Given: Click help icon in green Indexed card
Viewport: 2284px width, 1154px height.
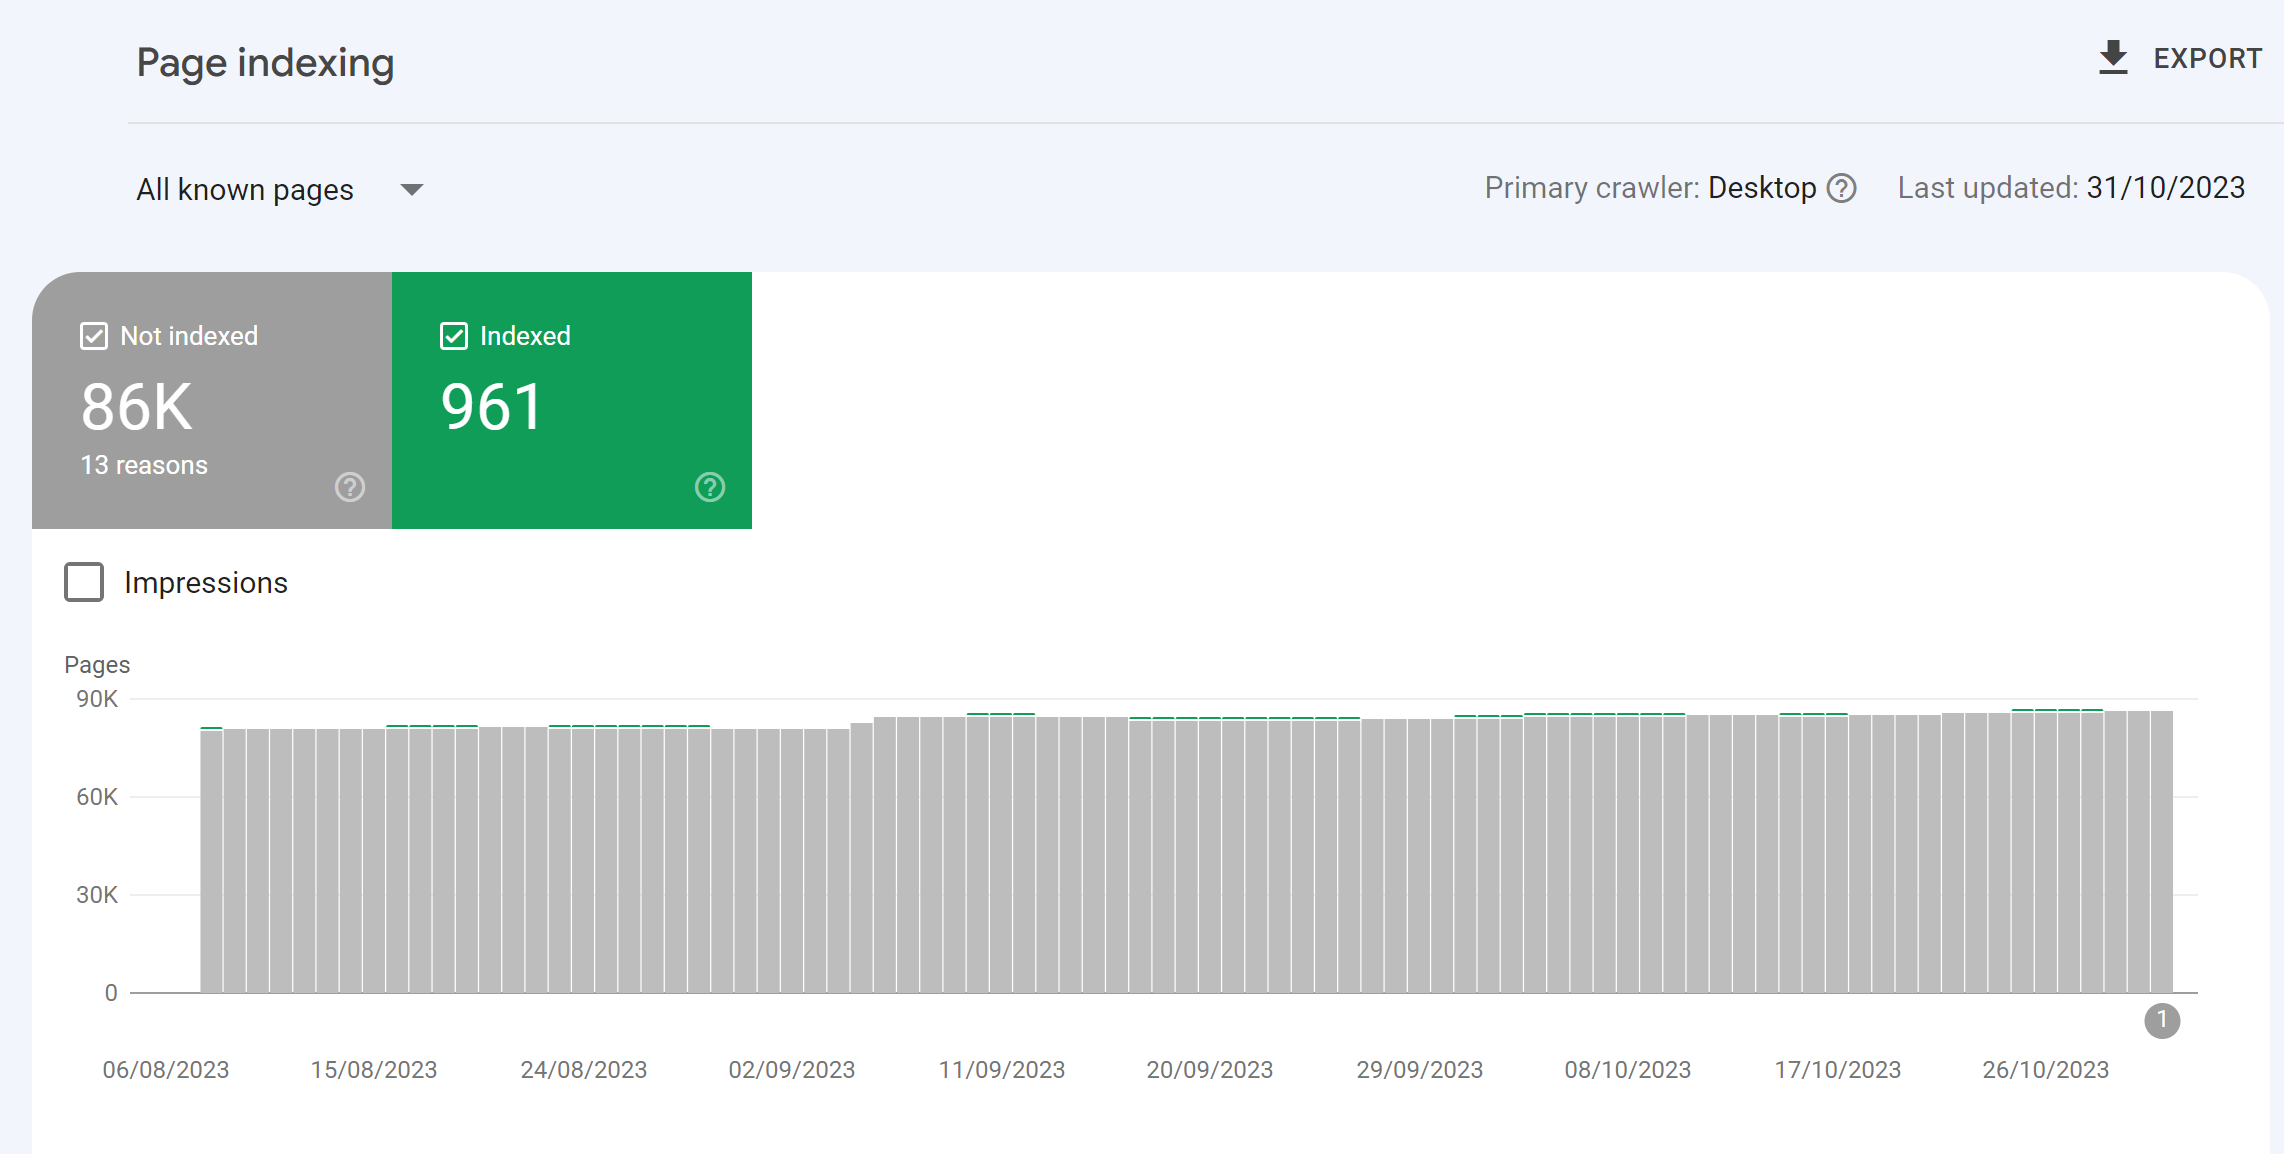Looking at the screenshot, I should 709,487.
